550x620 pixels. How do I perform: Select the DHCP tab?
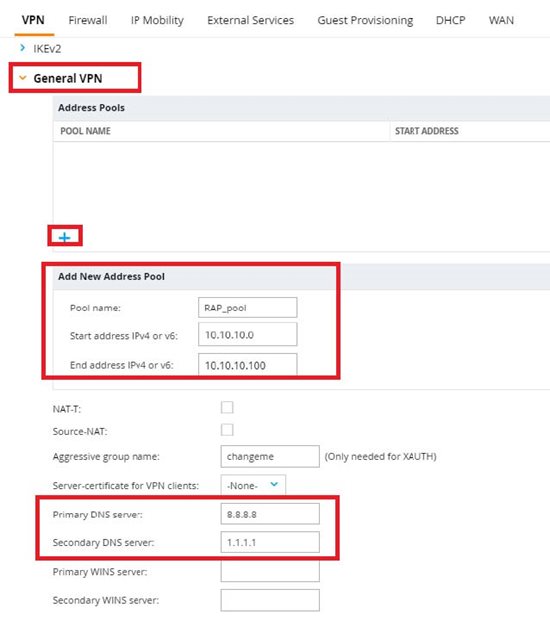tap(450, 20)
